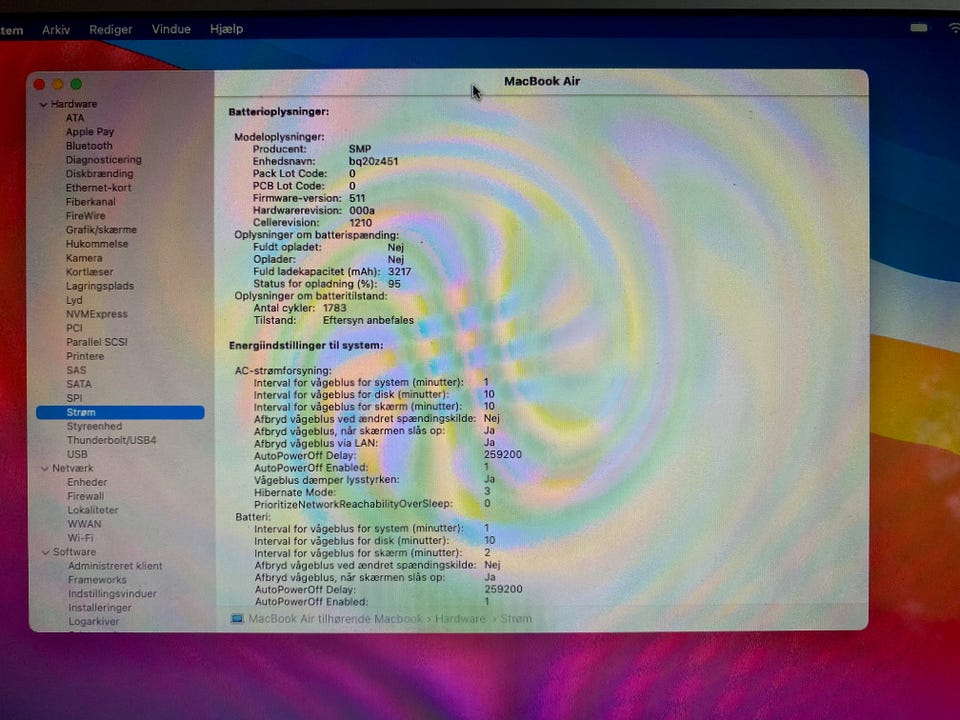Image resolution: width=960 pixels, height=720 pixels.
Task: Select Apple Pay in the sidebar
Action: point(90,132)
